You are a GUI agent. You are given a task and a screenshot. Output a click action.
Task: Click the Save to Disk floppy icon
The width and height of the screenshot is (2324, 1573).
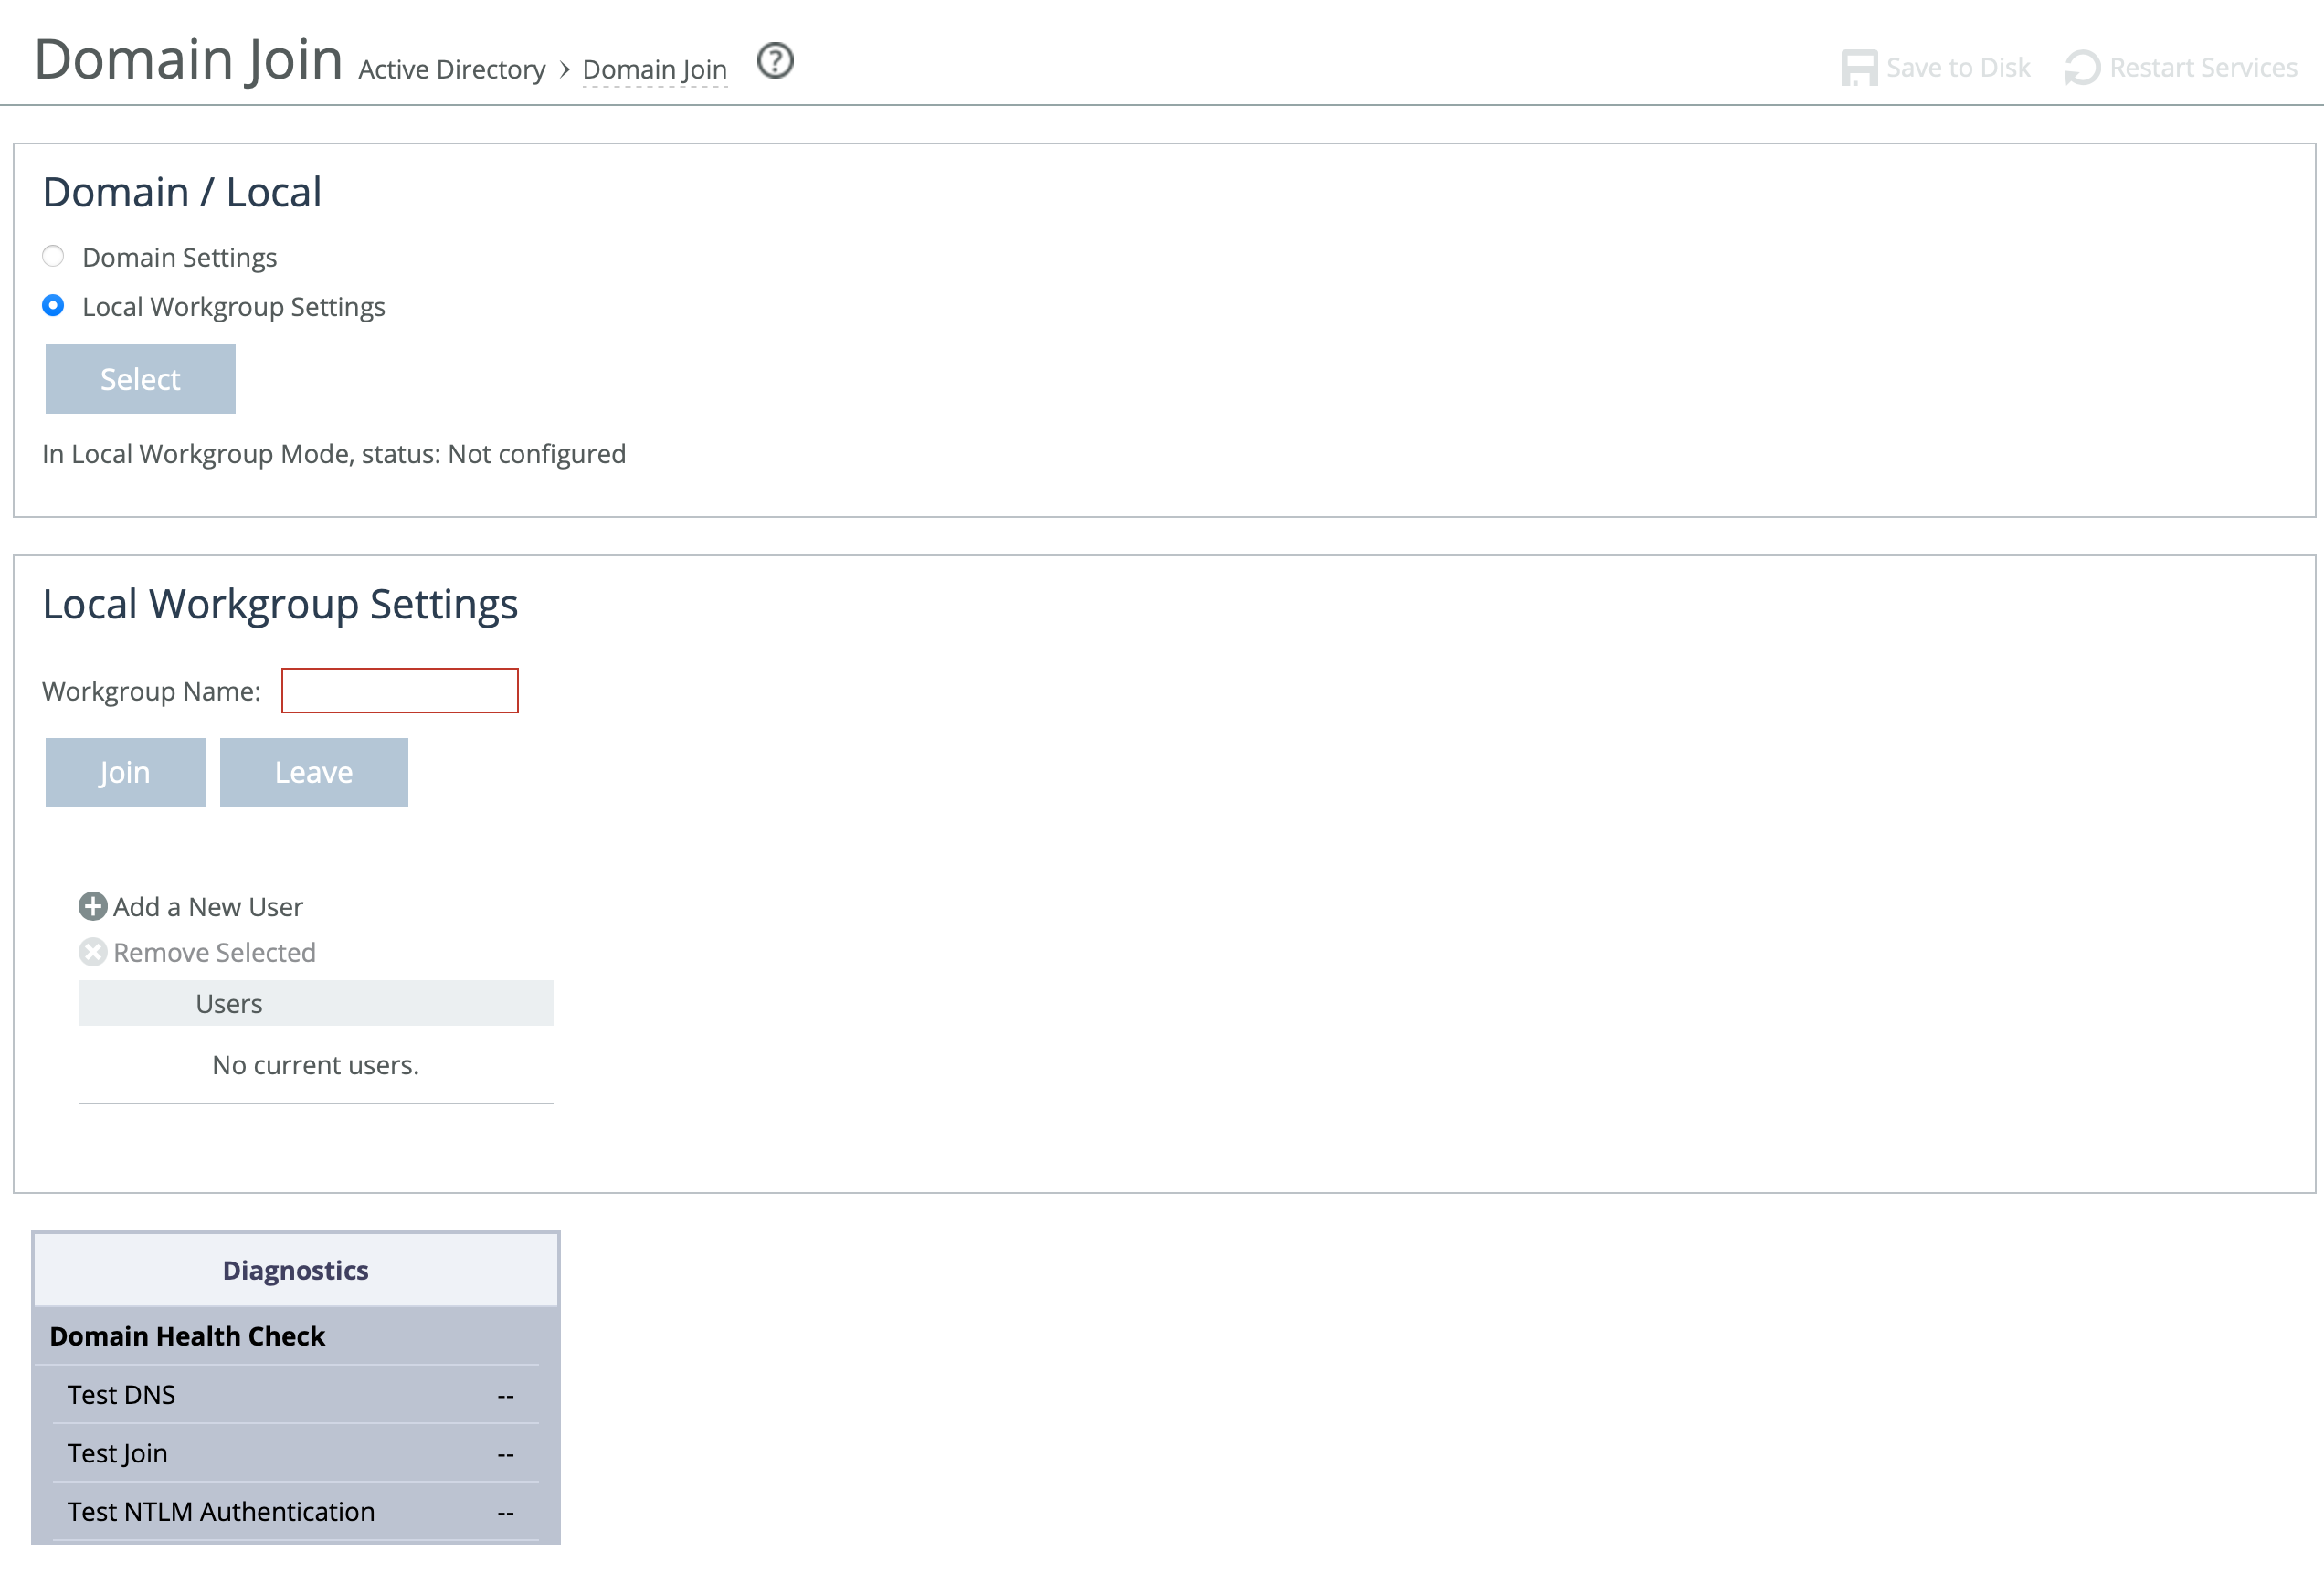tap(1858, 68)
